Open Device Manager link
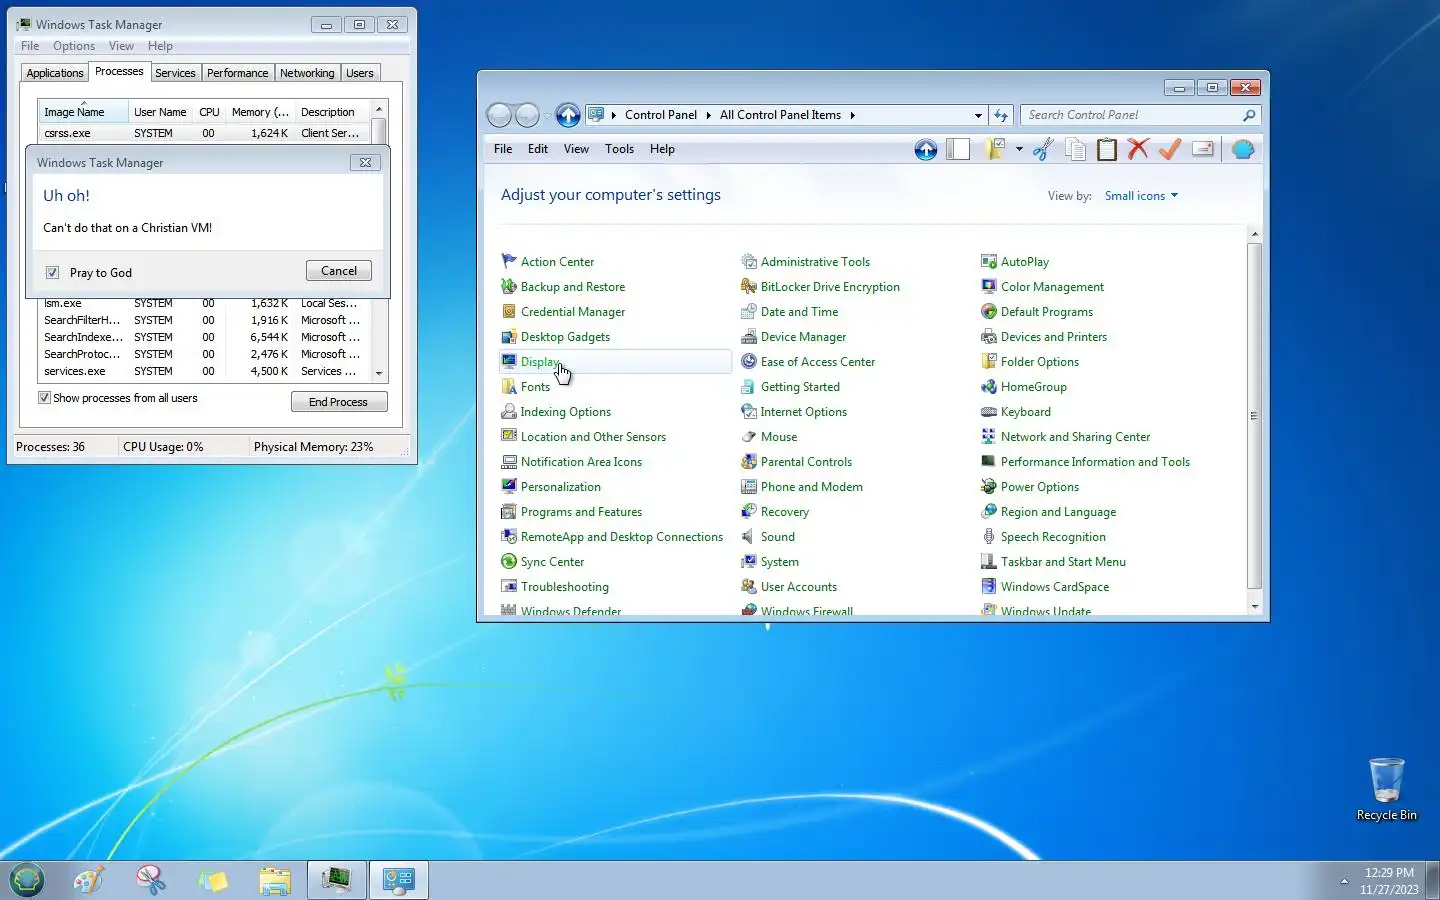The image size is (1440, 900). pyautogui.click(x=803, y=337)
